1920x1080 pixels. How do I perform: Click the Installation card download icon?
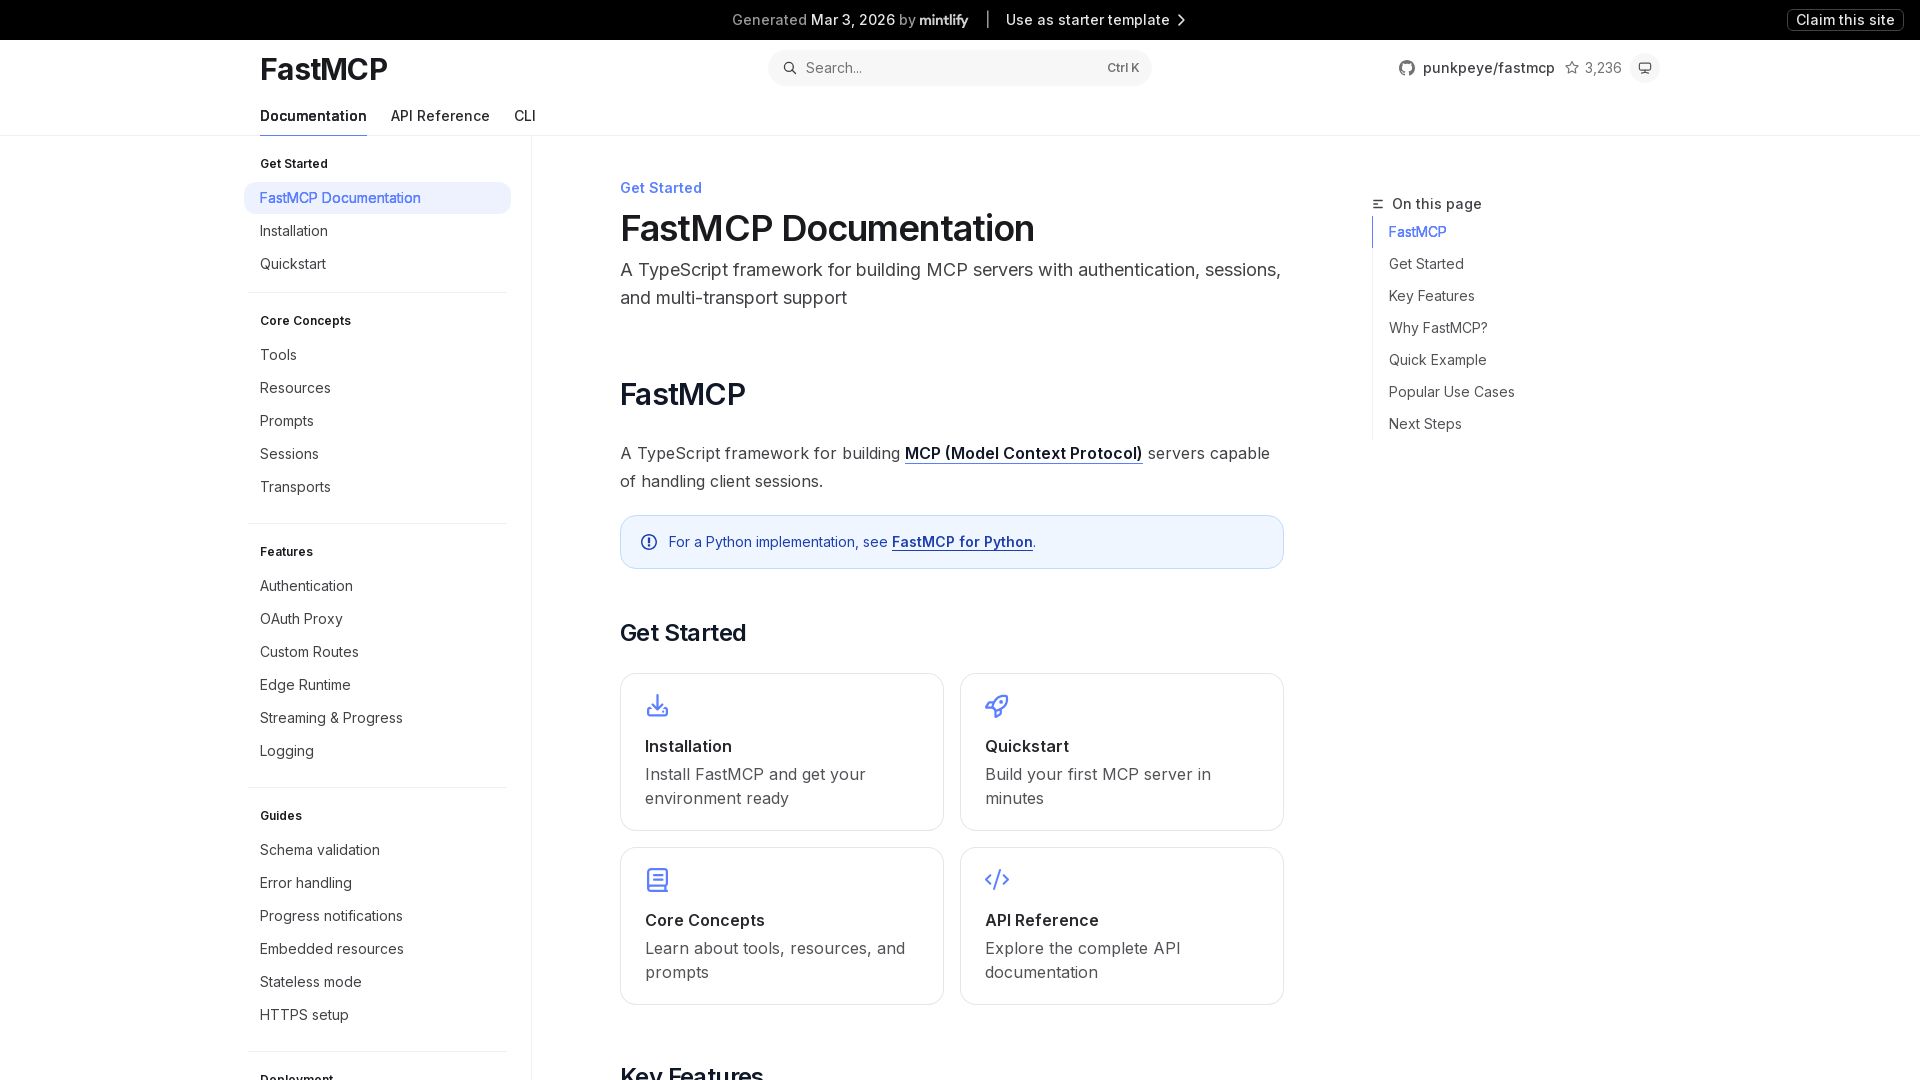coord(657,706)
